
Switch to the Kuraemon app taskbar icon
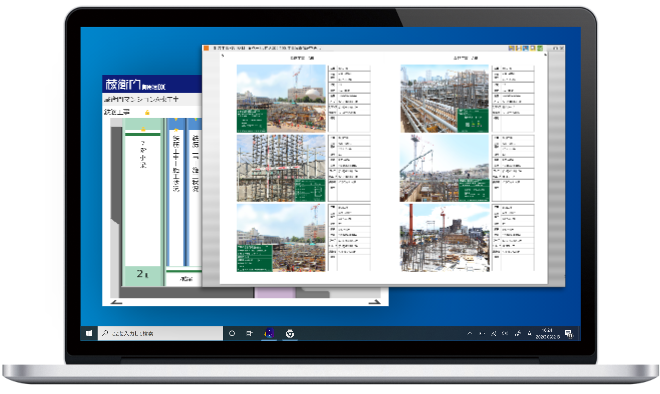[269, 333]
